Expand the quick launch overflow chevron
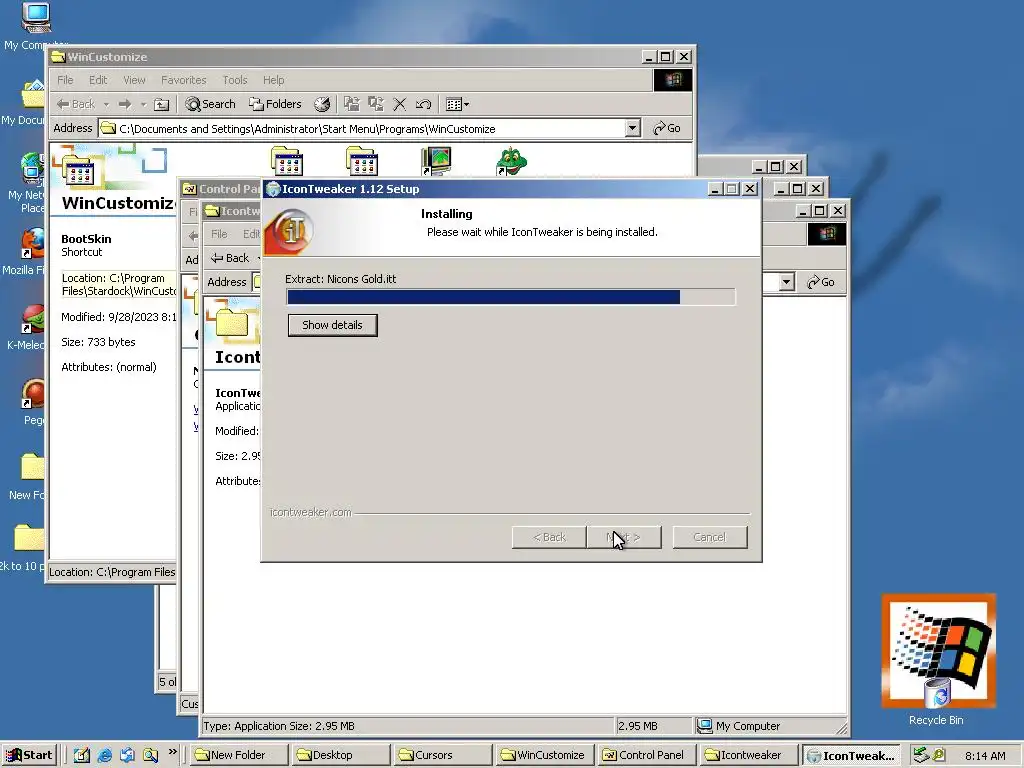The height and width of the screenshot is (768, 1024). pos(172,752)
